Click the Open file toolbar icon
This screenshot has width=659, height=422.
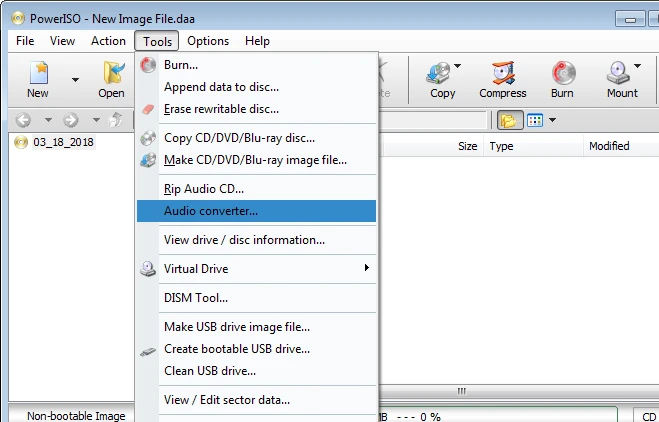[x=114, y=73]
